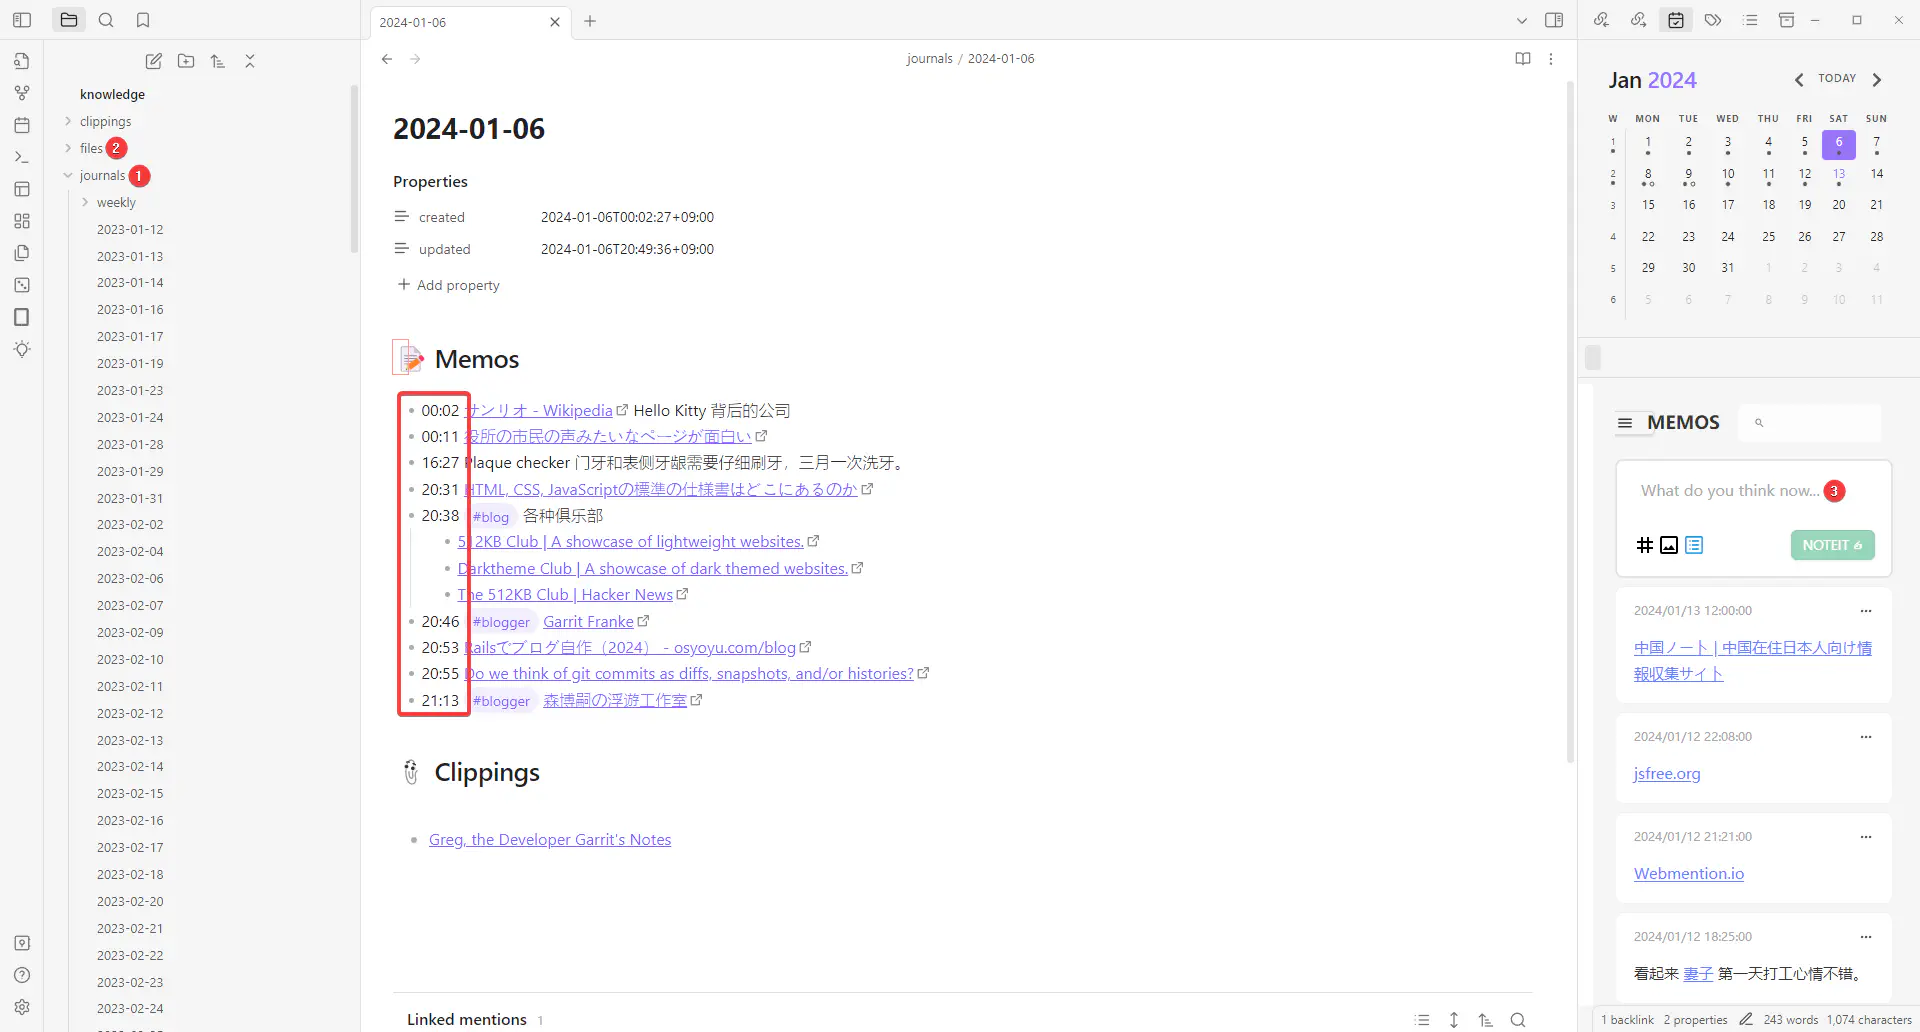Viewport: 1920px width, 1032px height.
Task: Open the new tab plus button
Action: point(590,21)
